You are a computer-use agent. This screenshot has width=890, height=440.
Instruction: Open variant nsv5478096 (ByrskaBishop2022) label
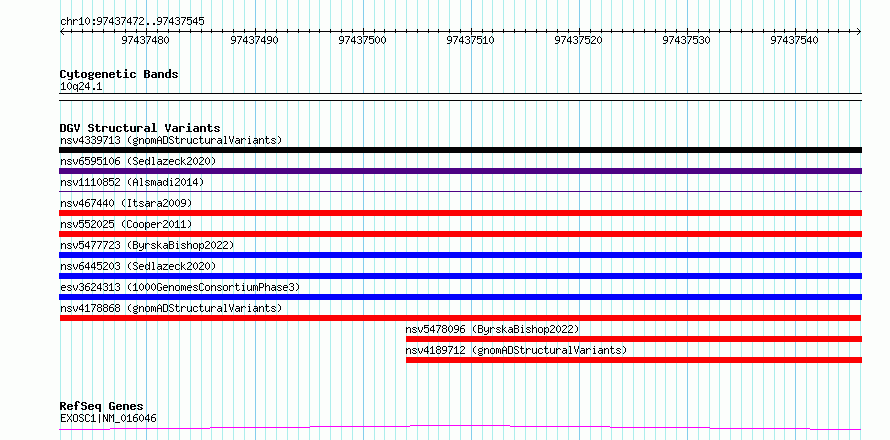click(492, 329)
